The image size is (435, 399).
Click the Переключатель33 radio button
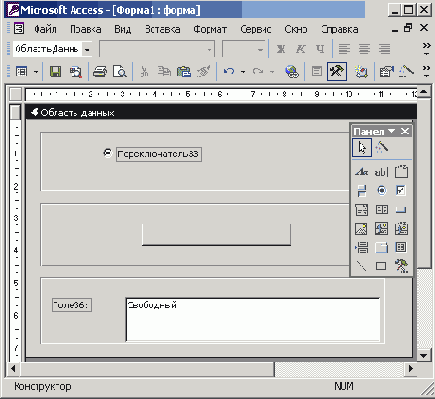coord(108,153)
